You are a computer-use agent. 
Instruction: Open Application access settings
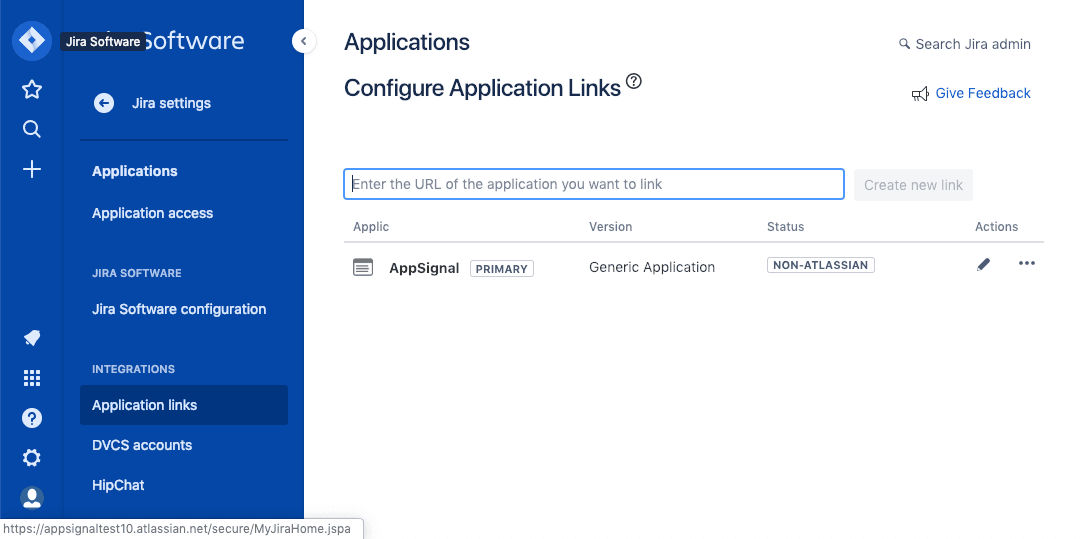152,213
